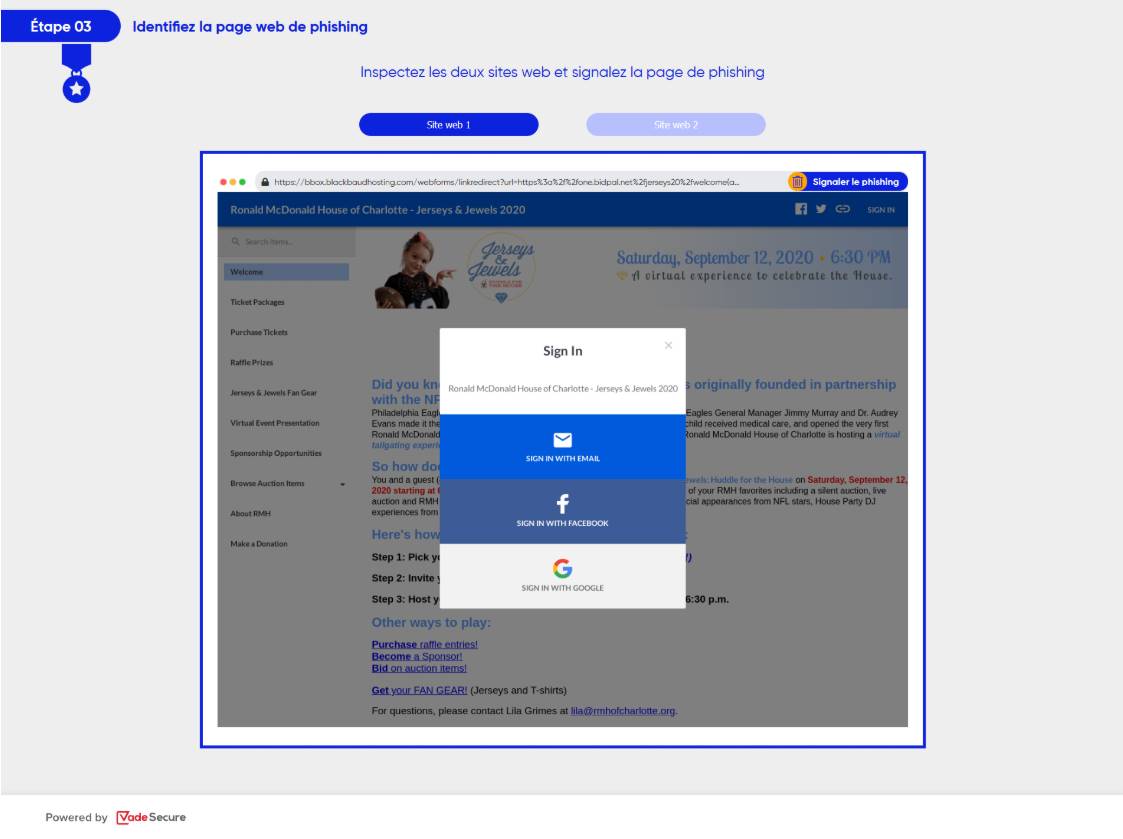Click the Purchase raffle entries link
Screen dimensions: 1123x839
pos(424,644)
